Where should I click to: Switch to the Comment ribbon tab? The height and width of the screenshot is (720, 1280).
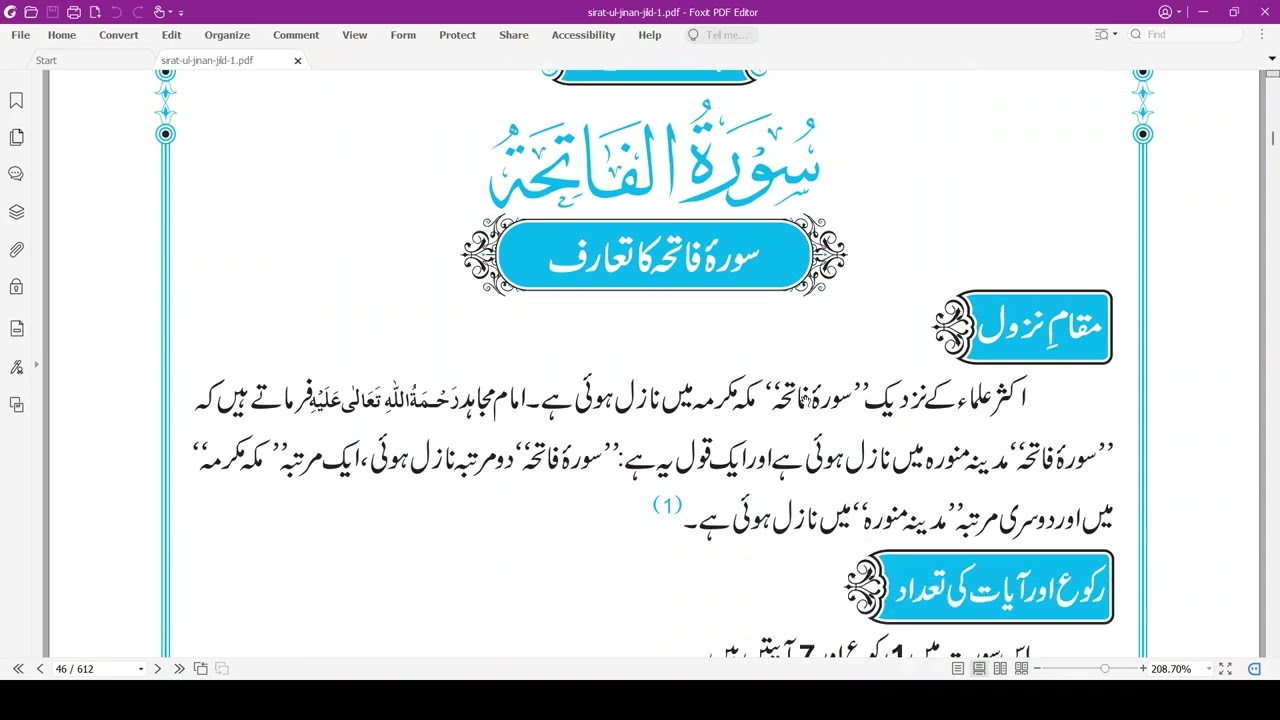[296, 35]
